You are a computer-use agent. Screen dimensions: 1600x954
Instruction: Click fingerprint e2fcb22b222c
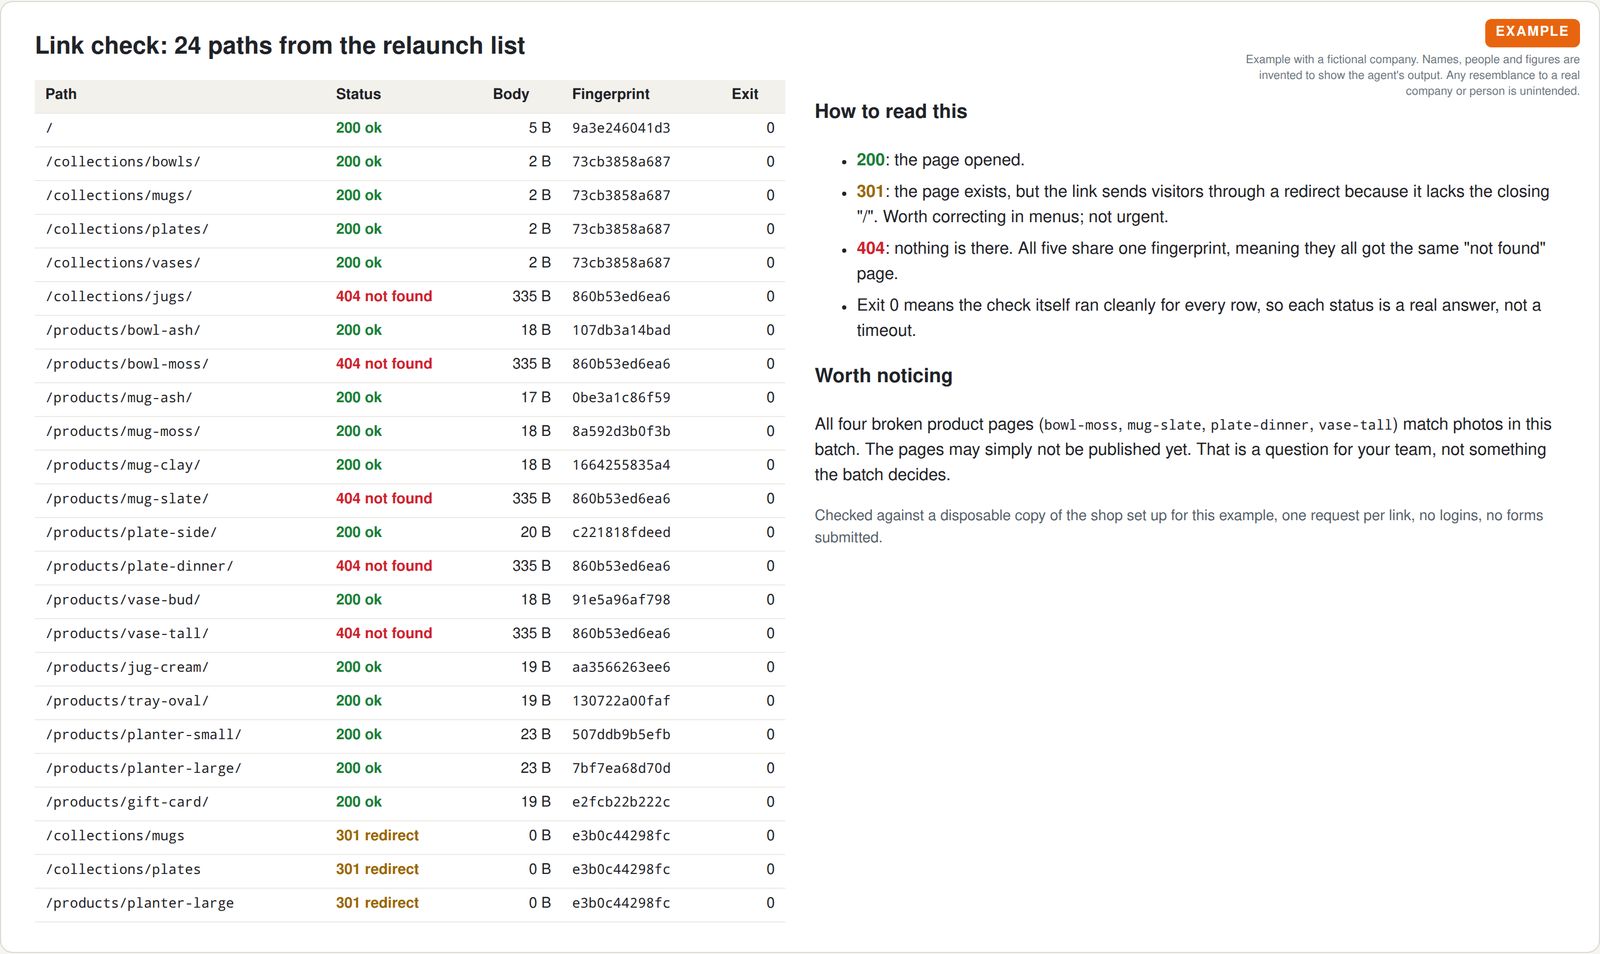tap(621, 802)
